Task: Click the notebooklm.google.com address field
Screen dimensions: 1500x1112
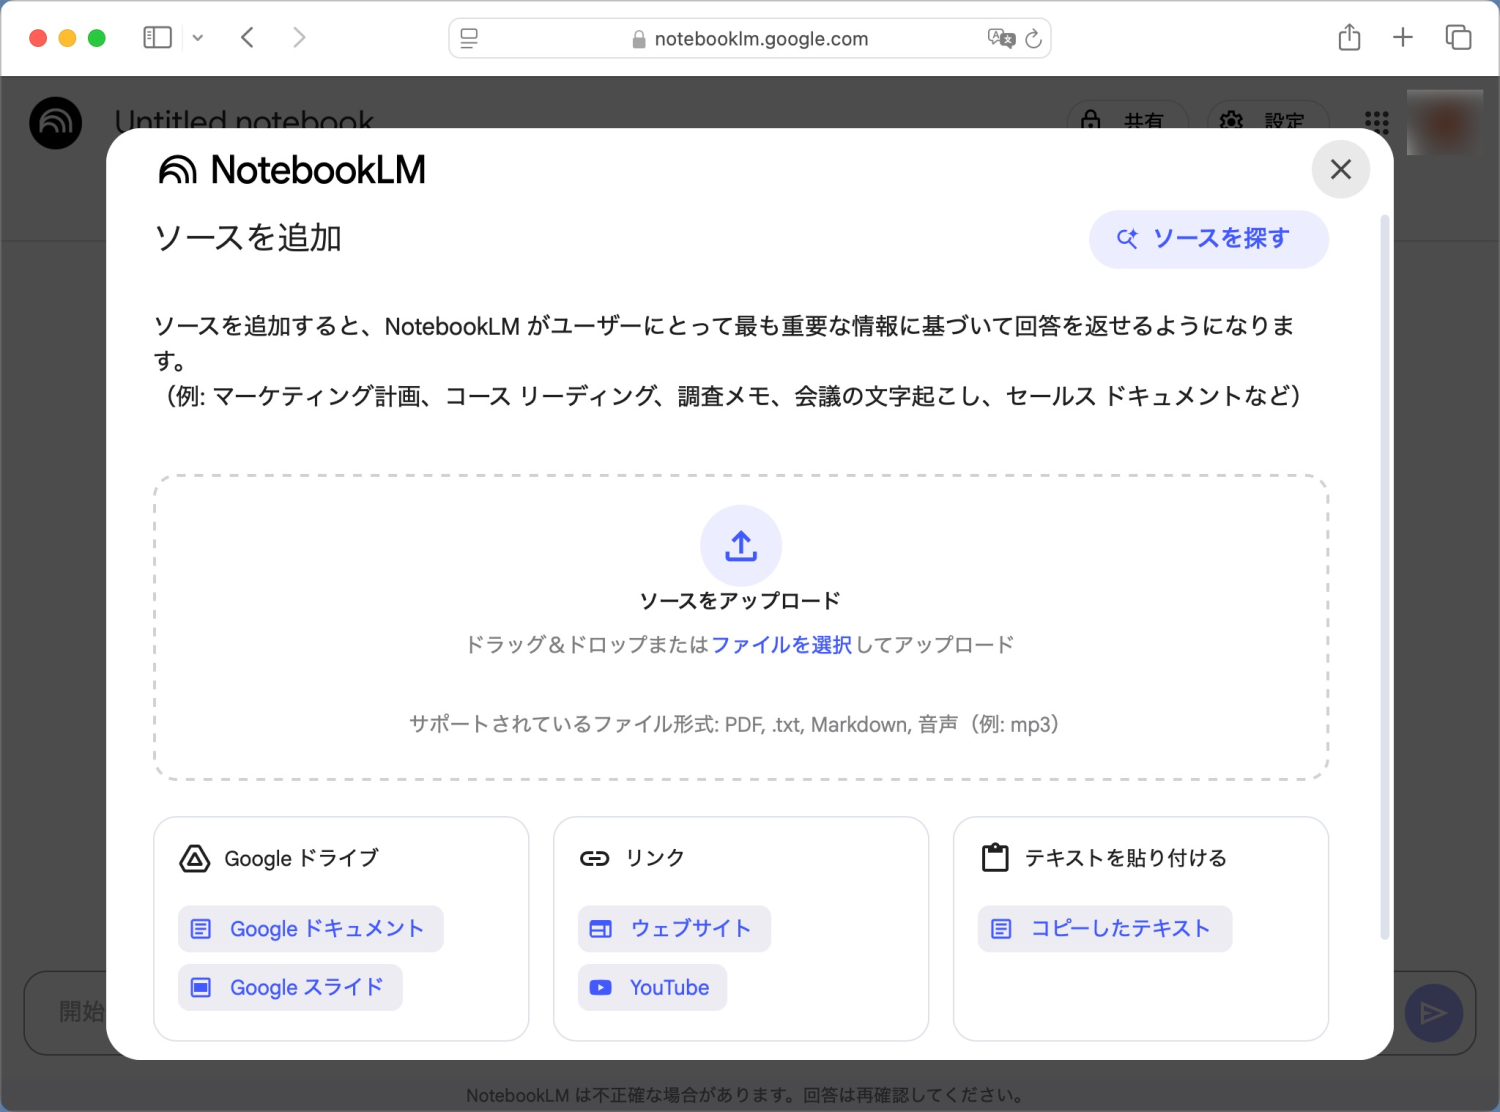Action: [760, 39]
